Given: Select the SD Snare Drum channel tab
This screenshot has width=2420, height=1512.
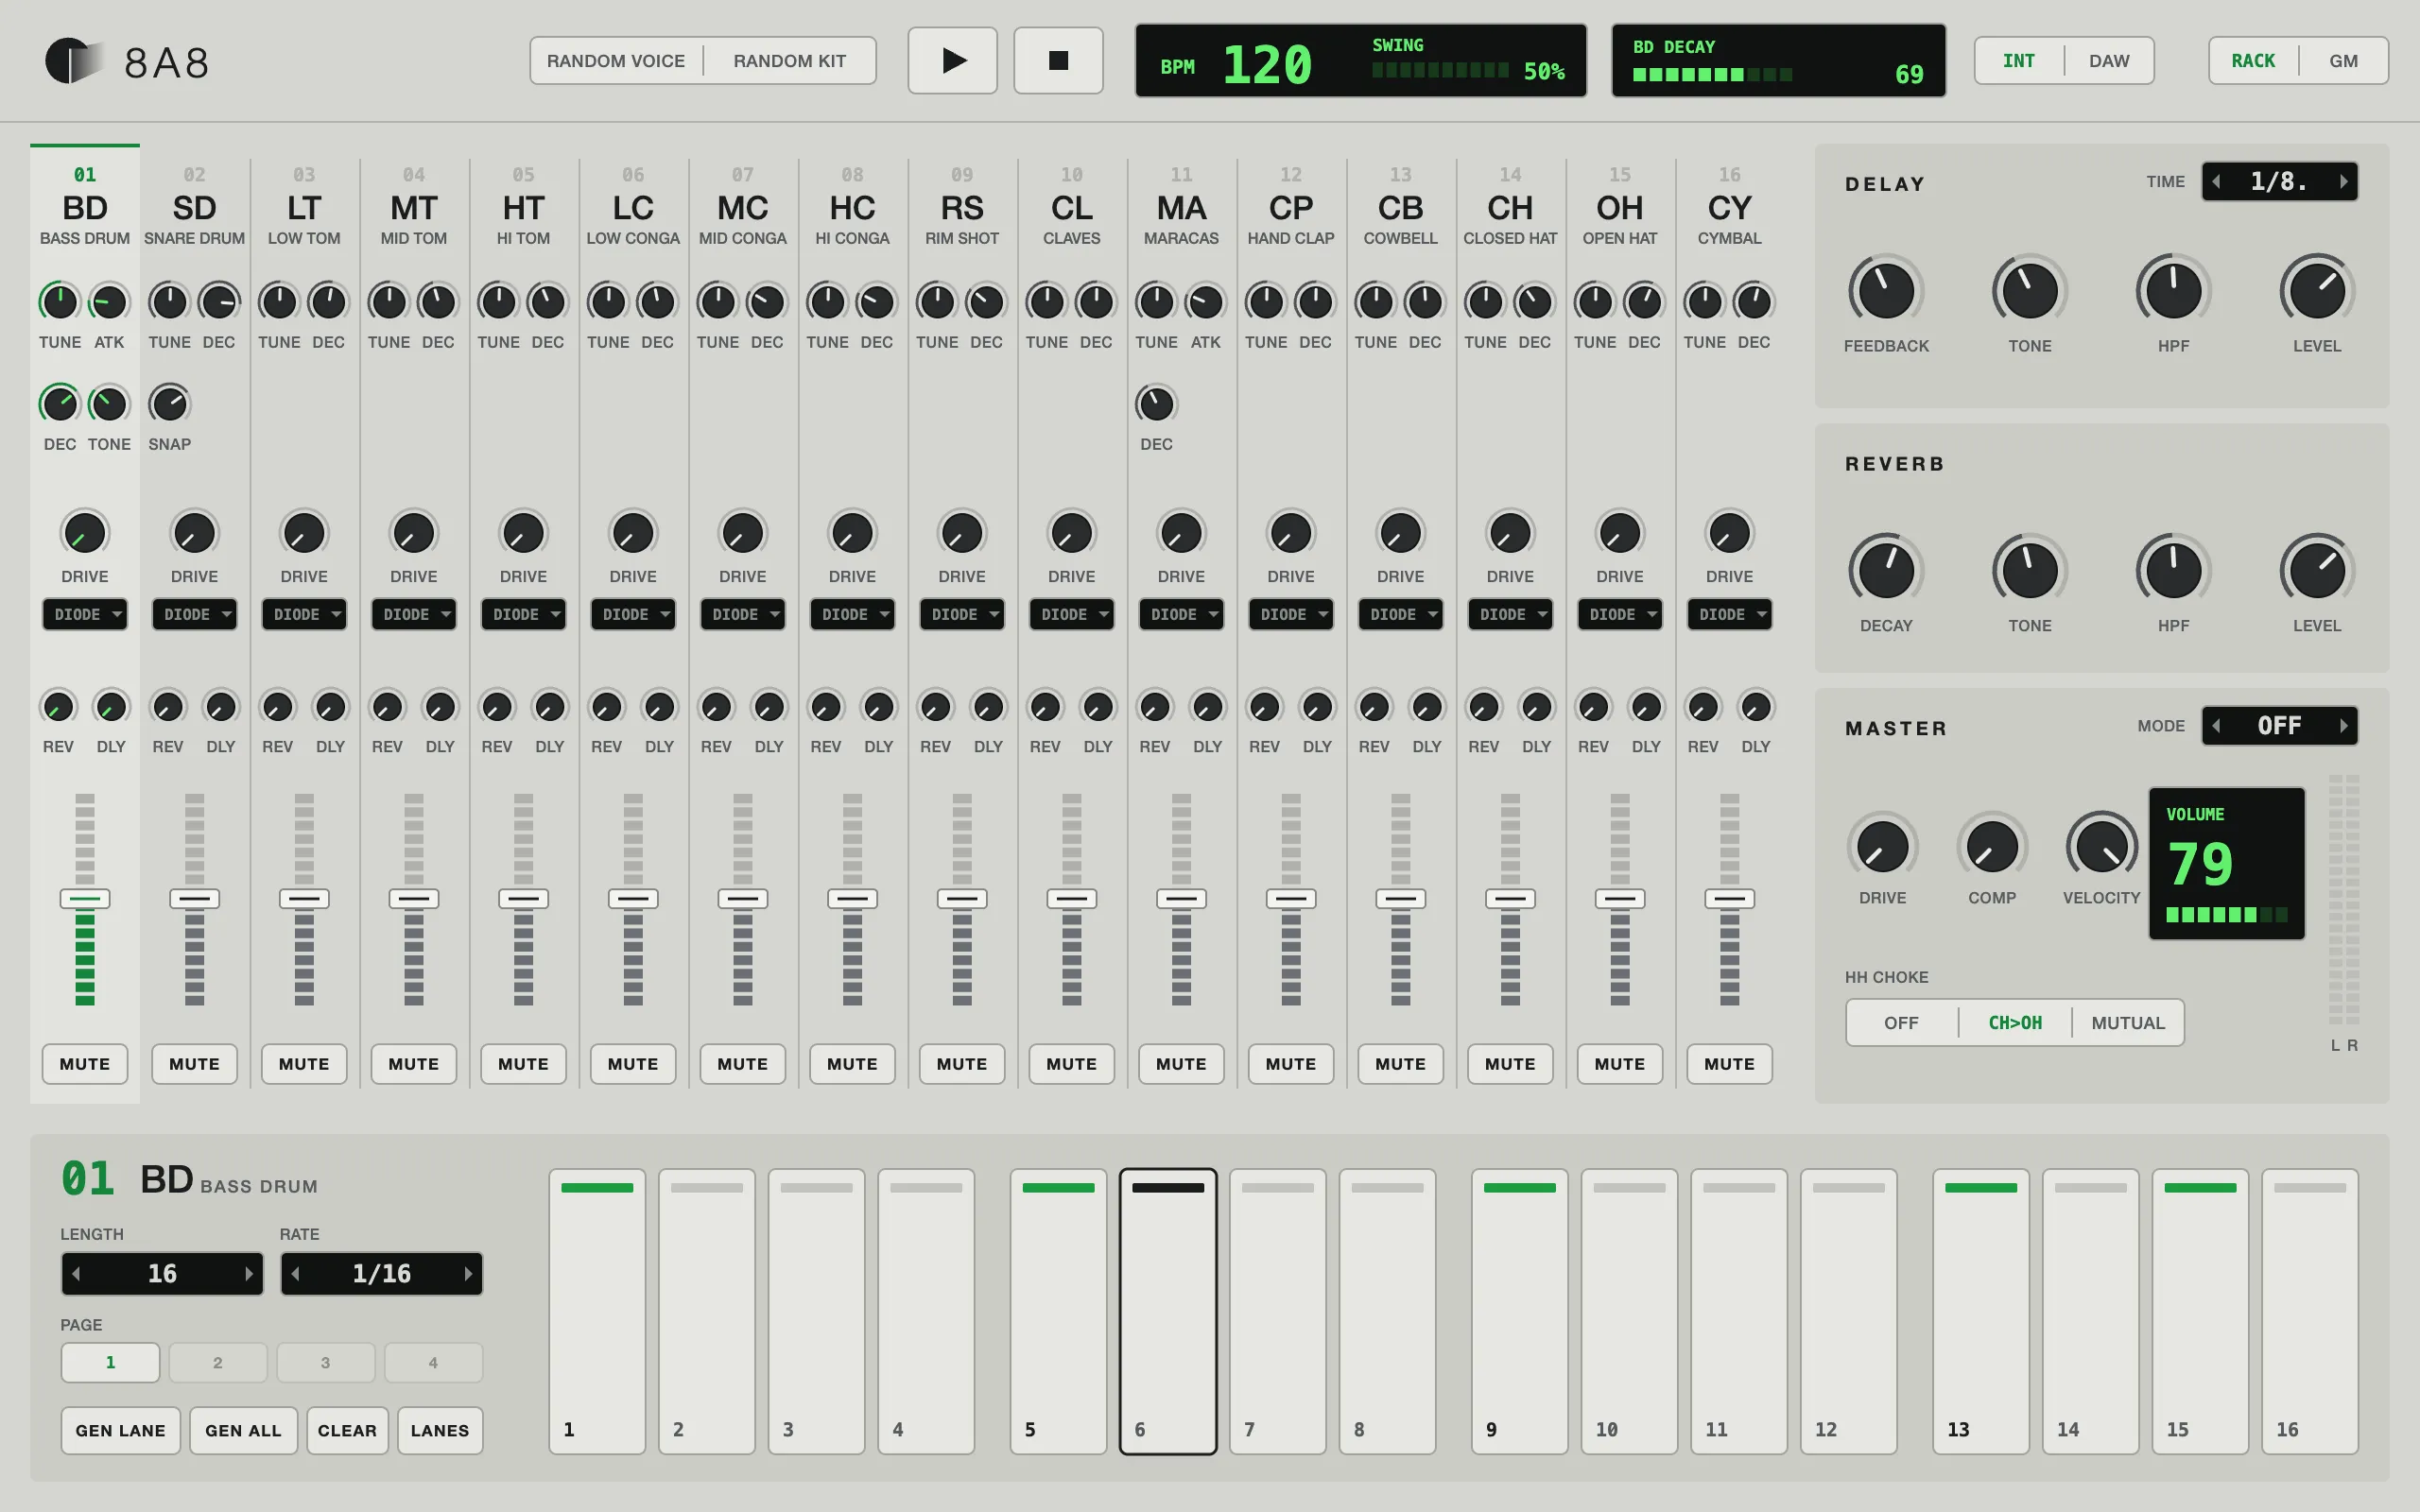Looking at the screenshot, I should [194, 207].
